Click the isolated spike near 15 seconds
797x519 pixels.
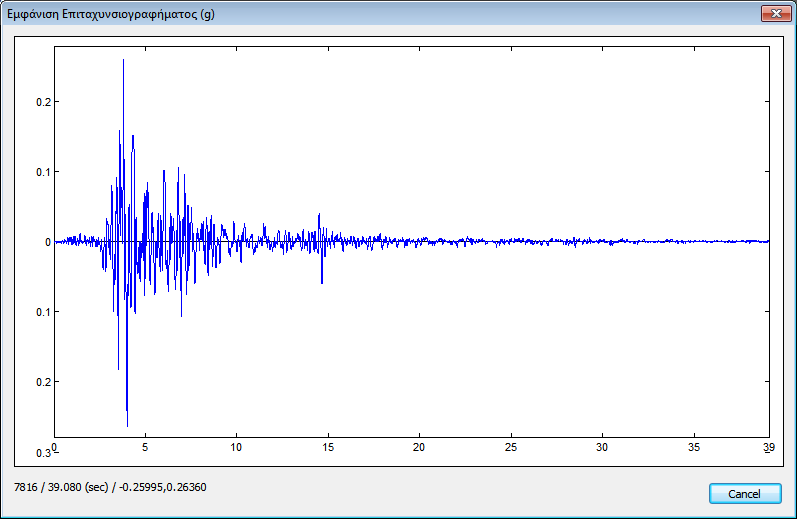(x=322, y=249)
